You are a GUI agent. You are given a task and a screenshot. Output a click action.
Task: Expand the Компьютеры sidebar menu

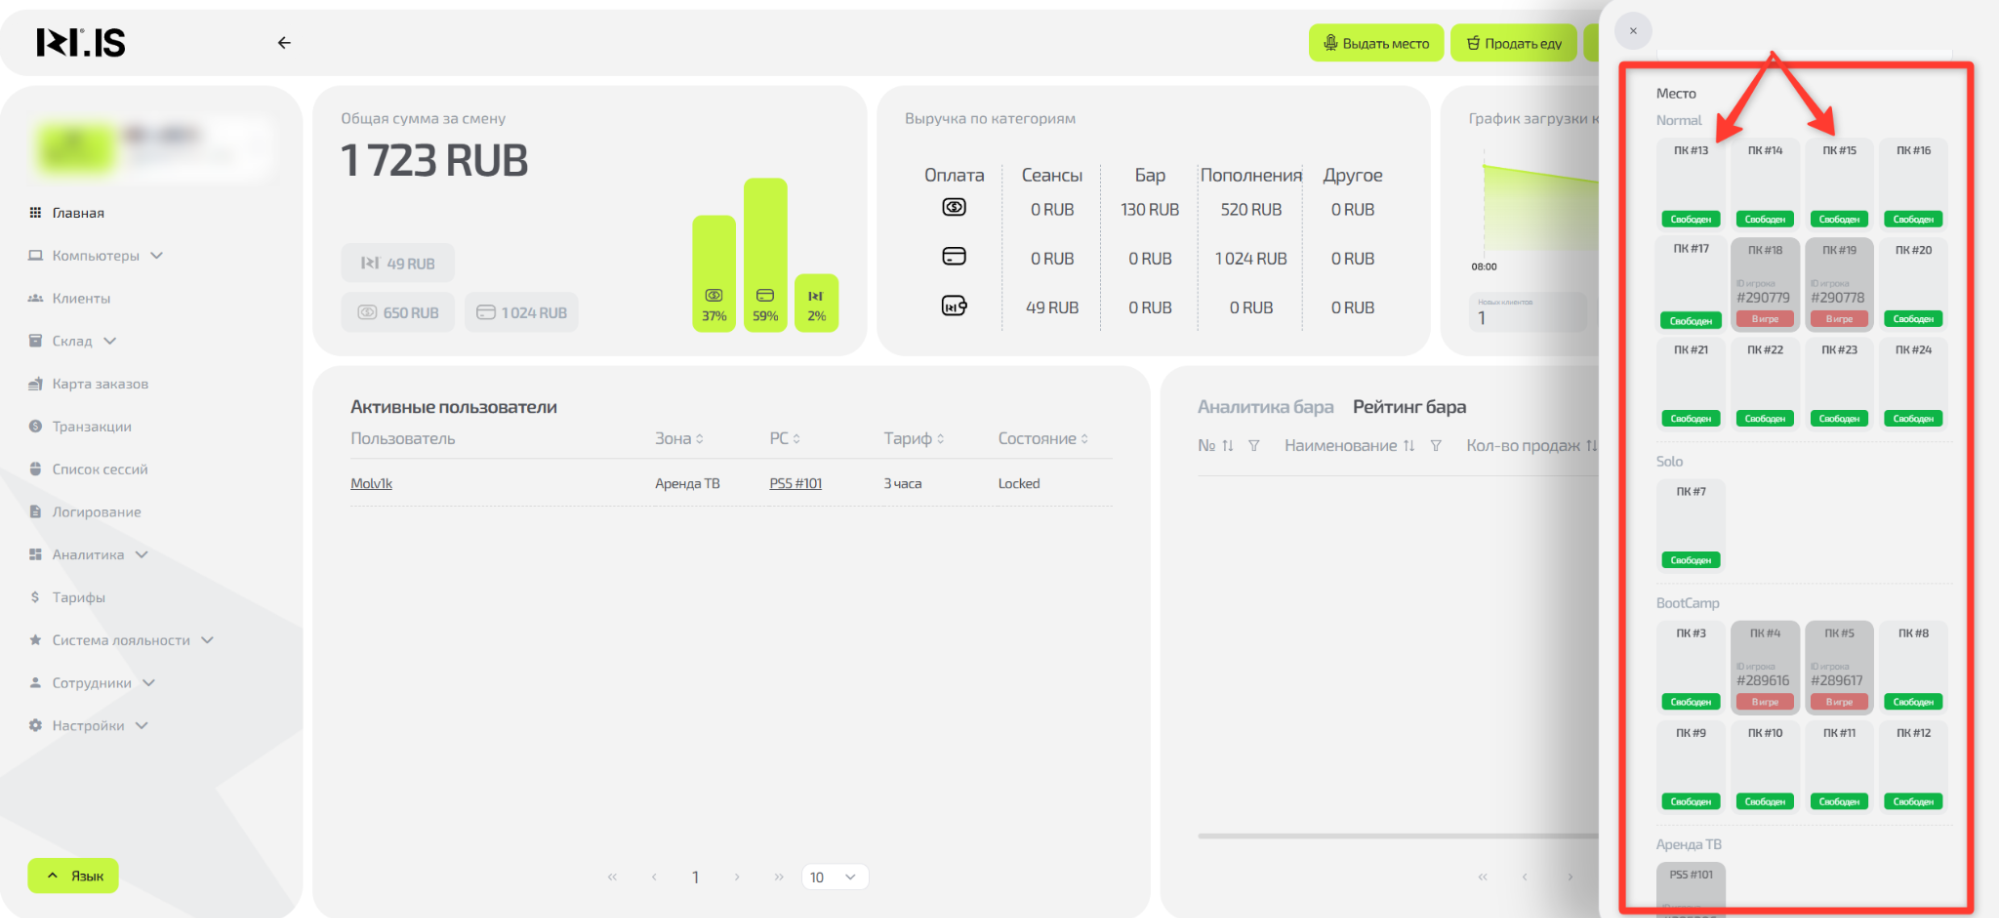point(157,256)
